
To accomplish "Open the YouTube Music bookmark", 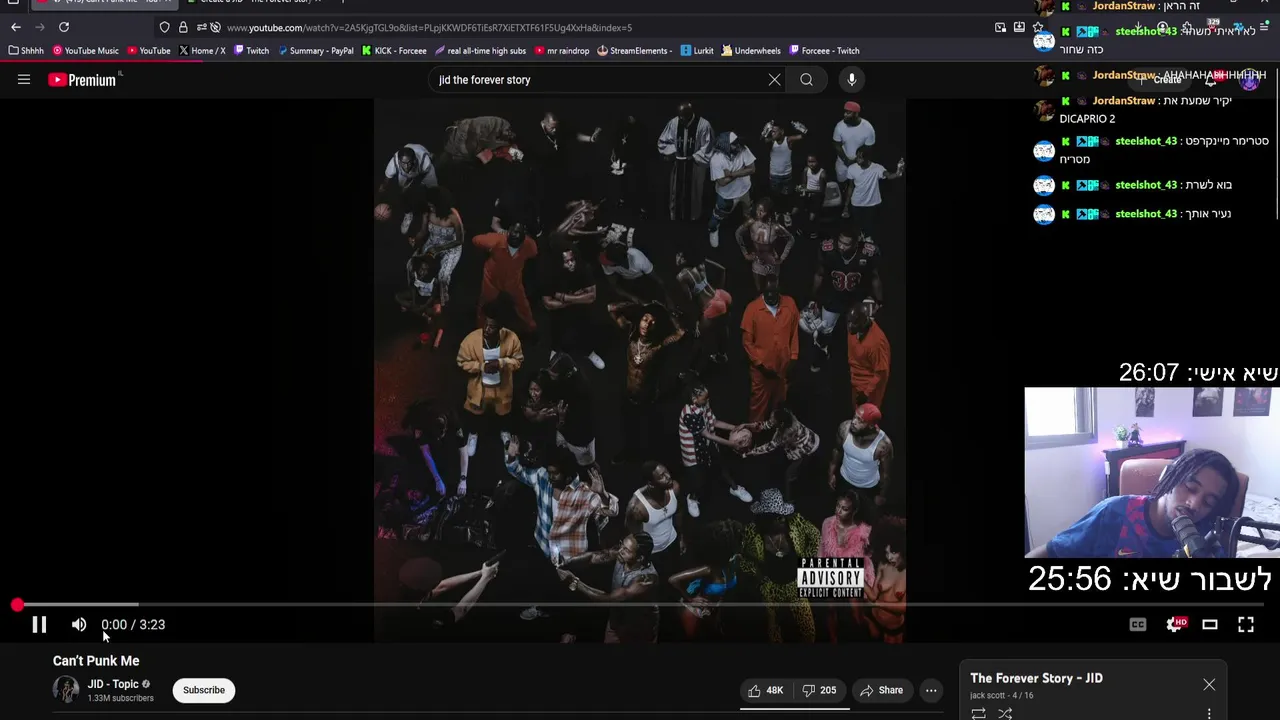I will 85,51.
